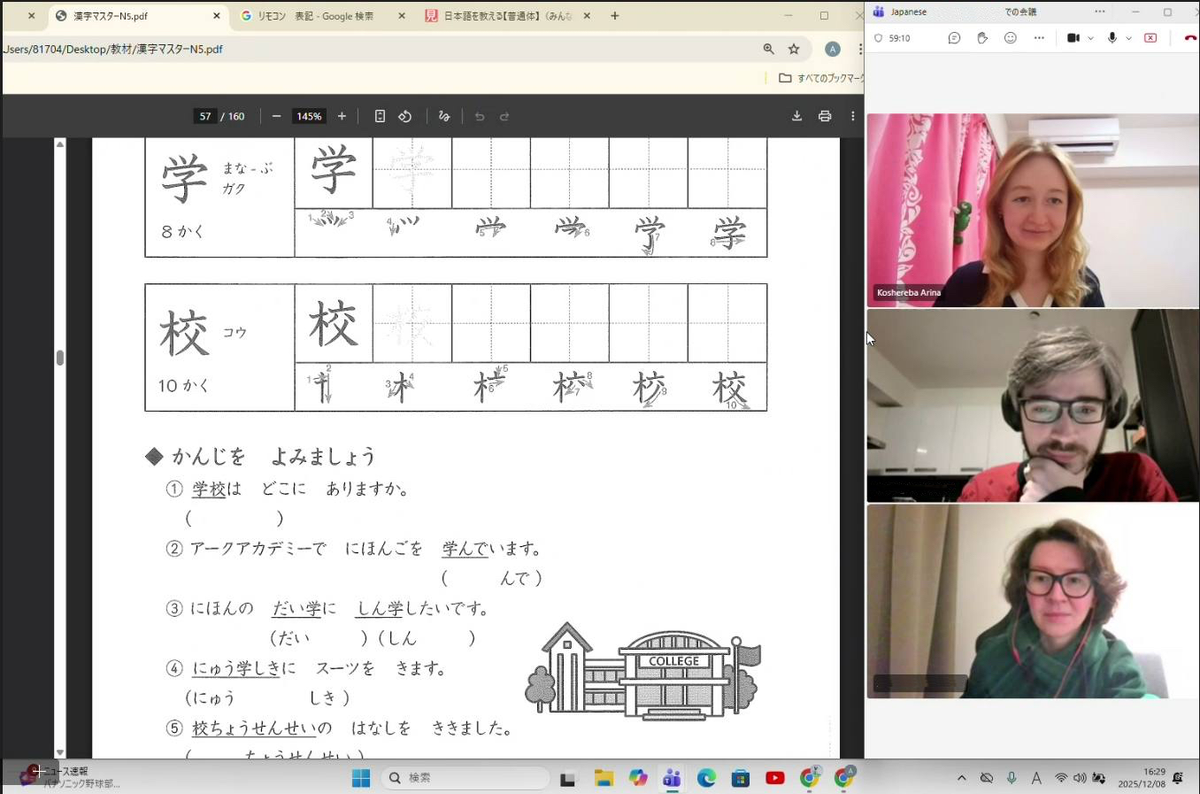Image resolution: width=1200 pixels, height=794 pixels.
Task: Click the fit to page icon
Action: tap(380, 116)
